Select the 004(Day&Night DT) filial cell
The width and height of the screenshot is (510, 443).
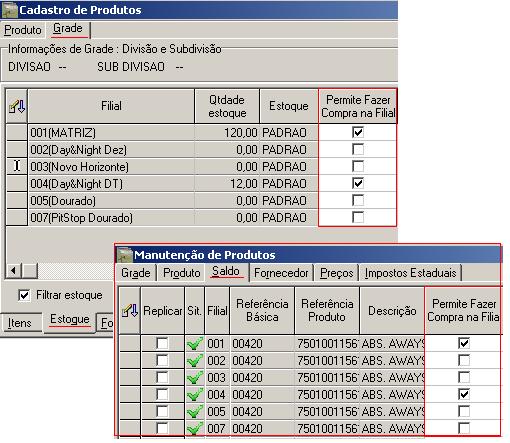tap(111, 183)
